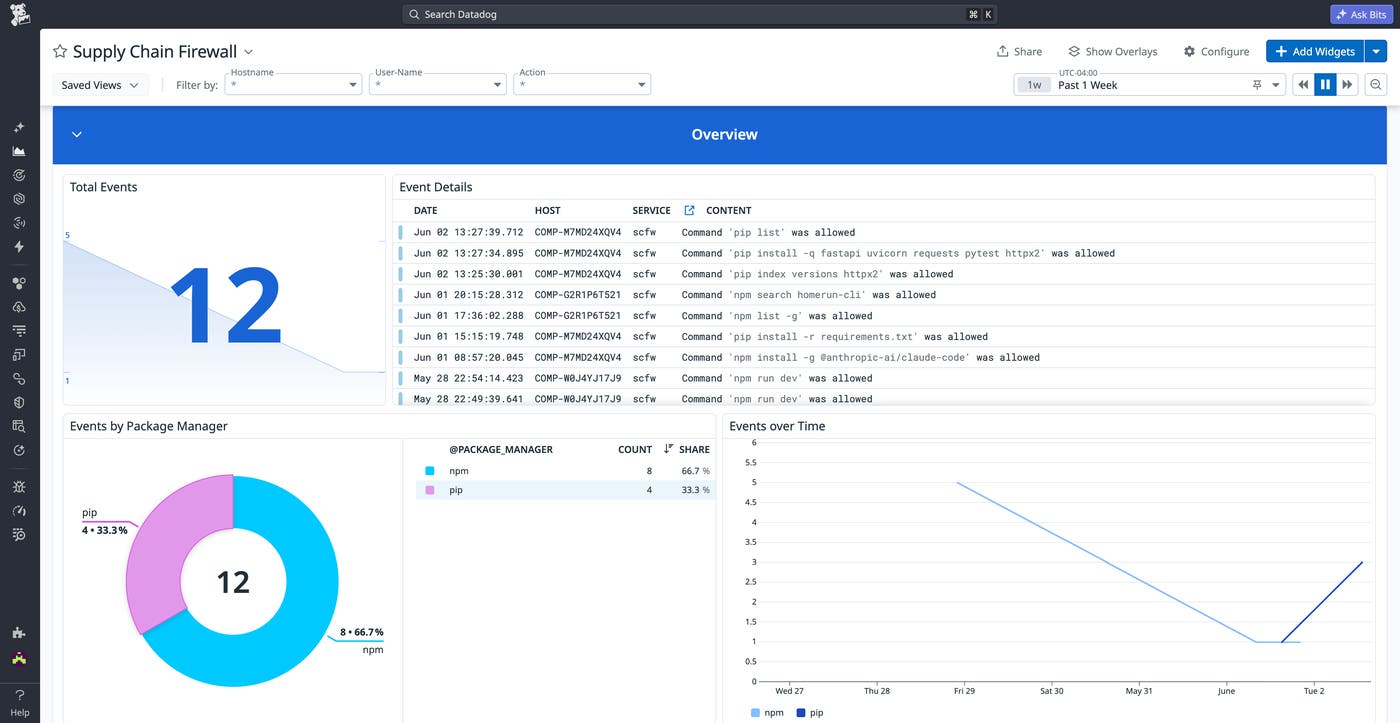Click the external link icon beside SERVICE
This screenshot has width=1400, height=723.
coord(689,210)
